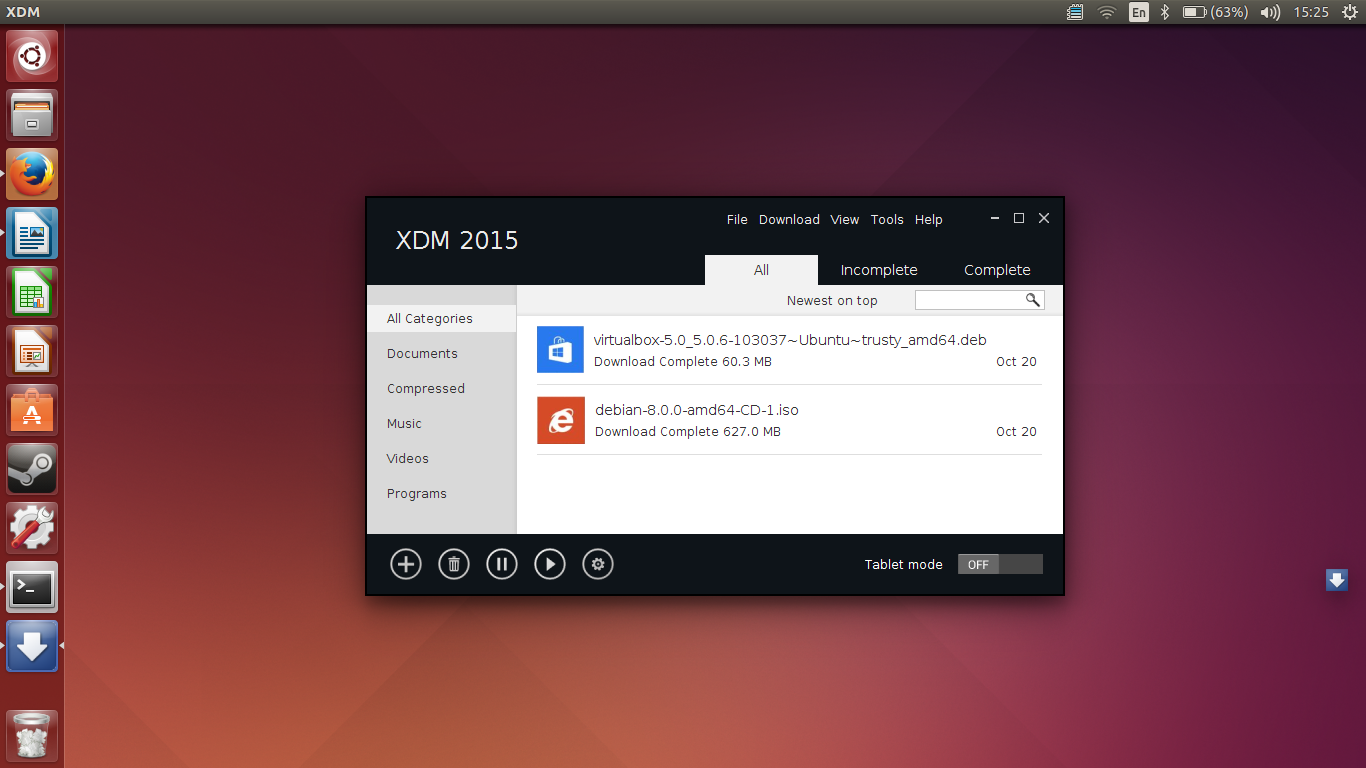Open LibreOffice Writer in launcher
1366x768 pixels.
click(32, 233)
